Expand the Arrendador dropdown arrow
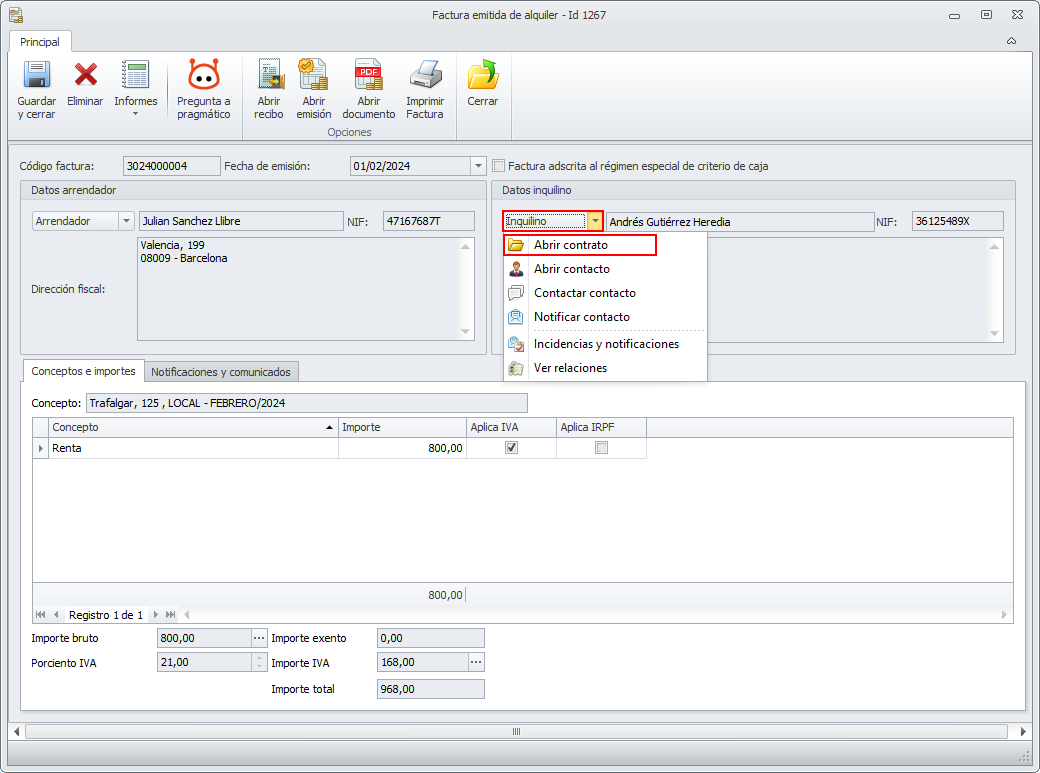The height and width of the screenshot is (773, 1040). point(127,221)
